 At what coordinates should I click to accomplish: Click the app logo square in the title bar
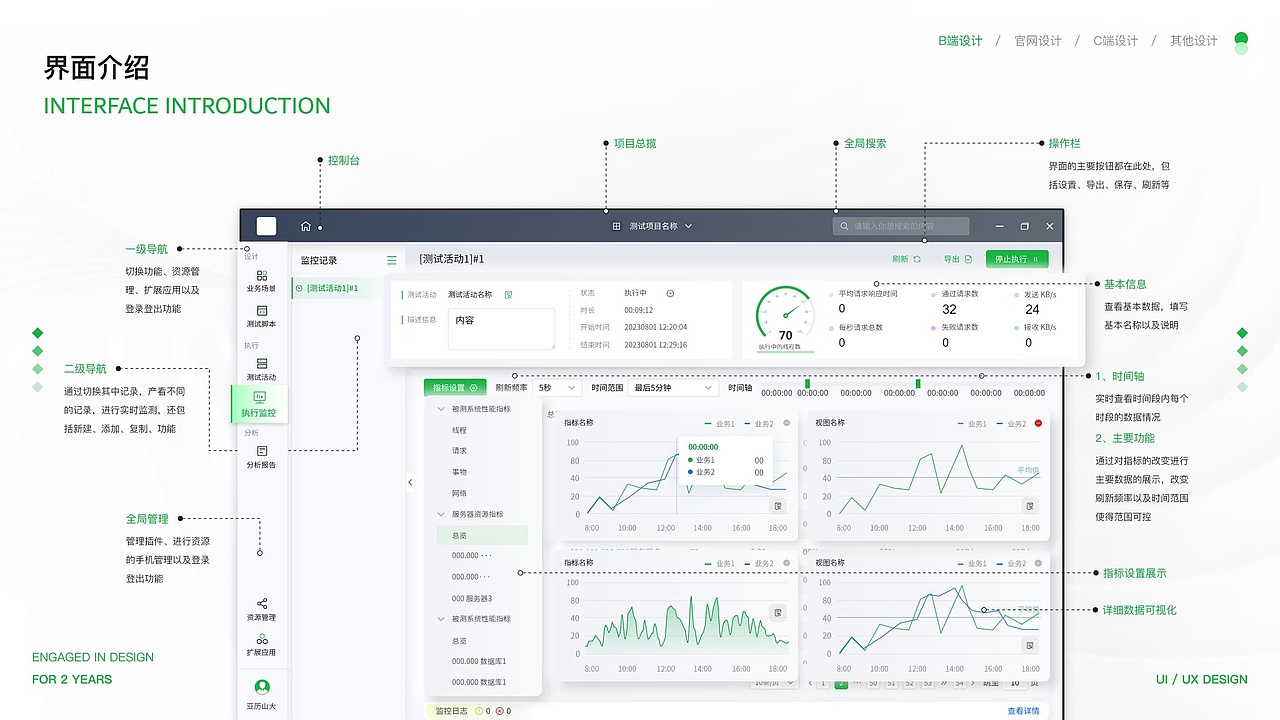tap(266, 226)
